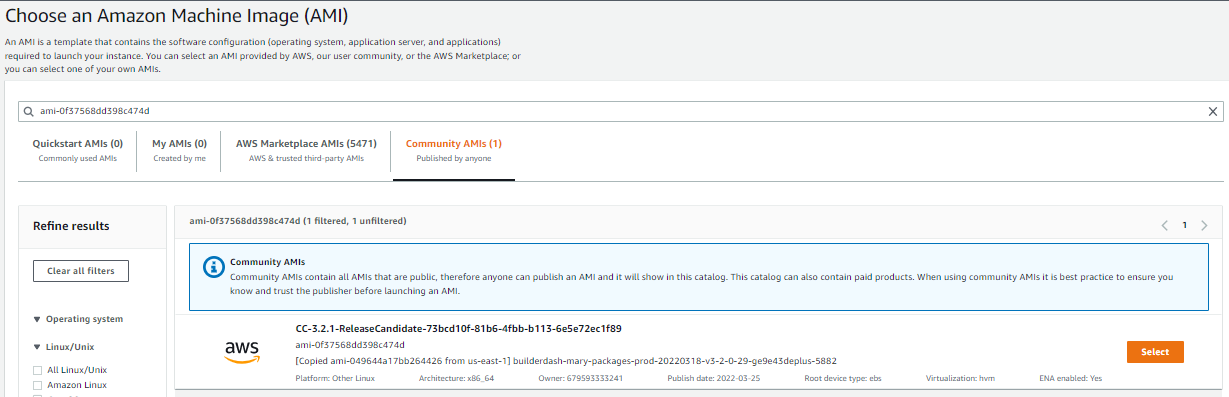This screenshot has height=397, width=1229.
Task: Check the All Linux/Unix checkbox
Action: [38, 370]
